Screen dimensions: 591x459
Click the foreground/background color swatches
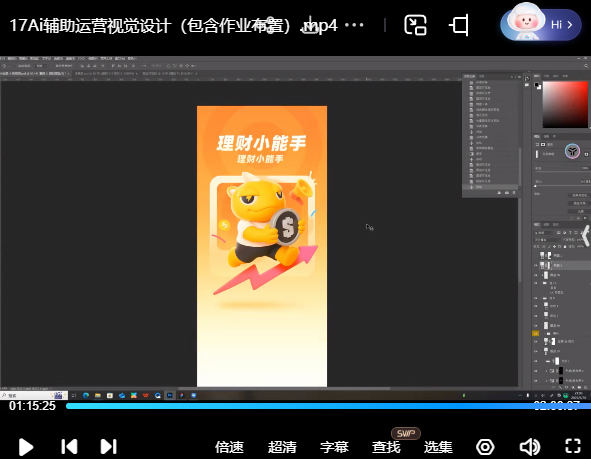(x=538, y=86)
